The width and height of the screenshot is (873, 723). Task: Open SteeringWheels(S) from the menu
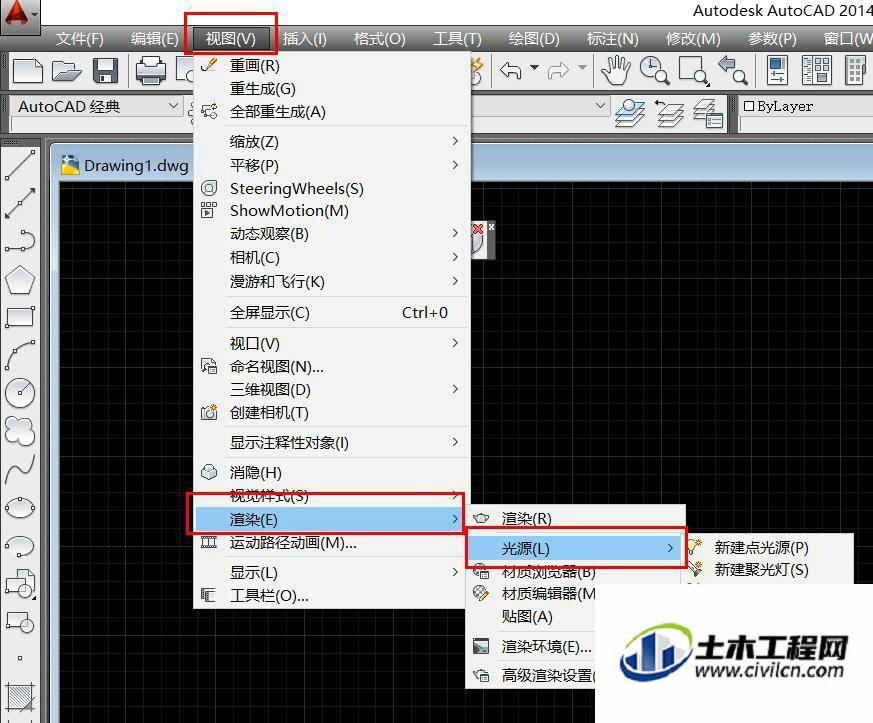332,189
